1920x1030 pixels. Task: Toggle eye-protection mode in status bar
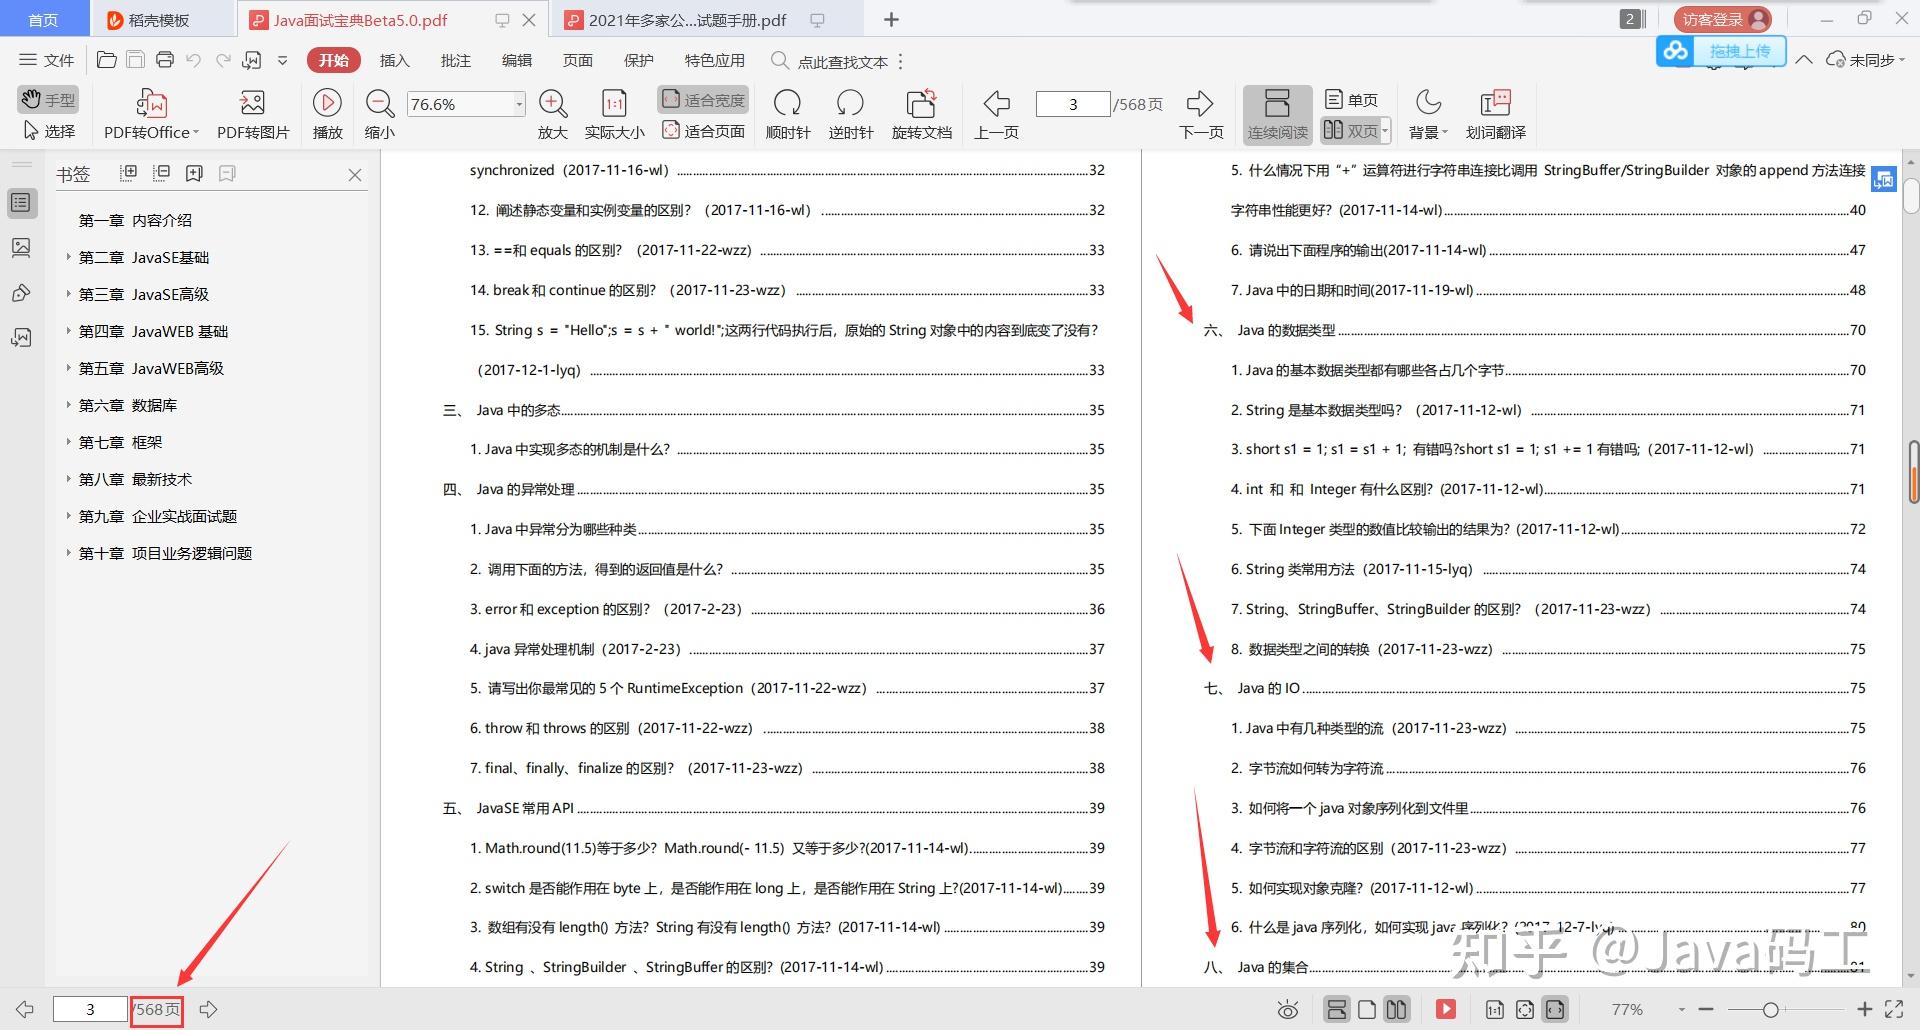[x=1287, y=1009]
